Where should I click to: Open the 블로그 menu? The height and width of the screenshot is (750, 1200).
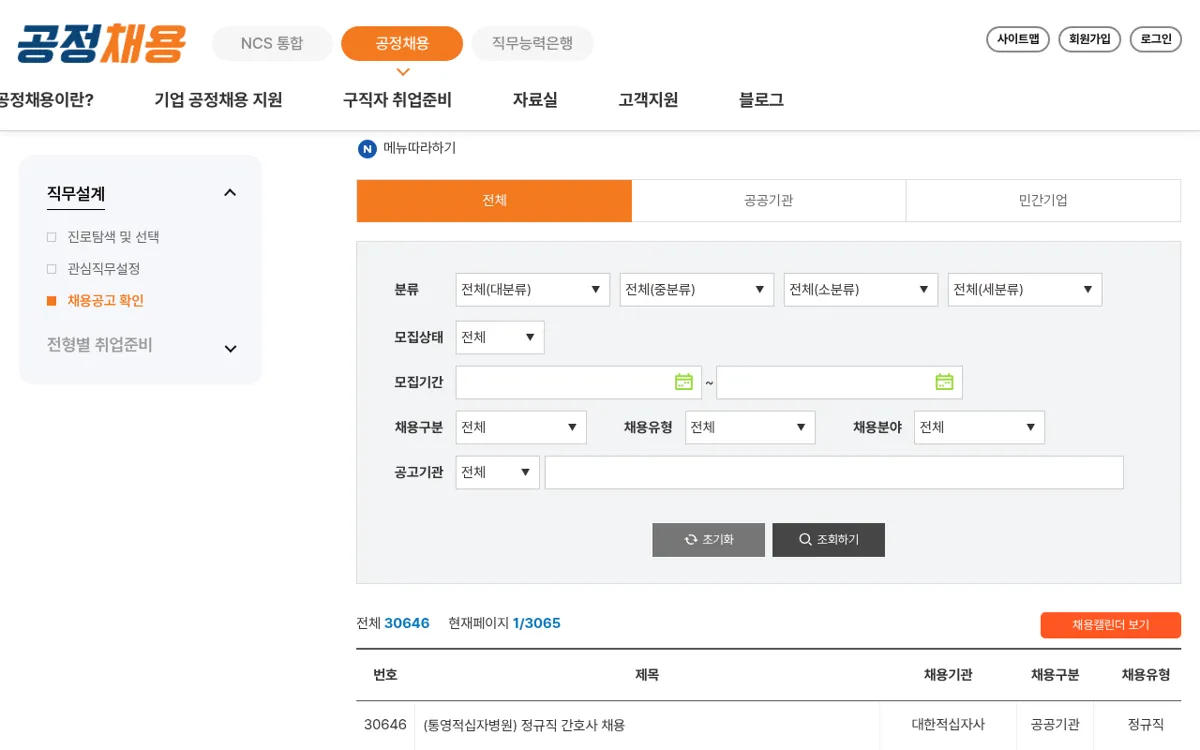[x=761, y=100]
